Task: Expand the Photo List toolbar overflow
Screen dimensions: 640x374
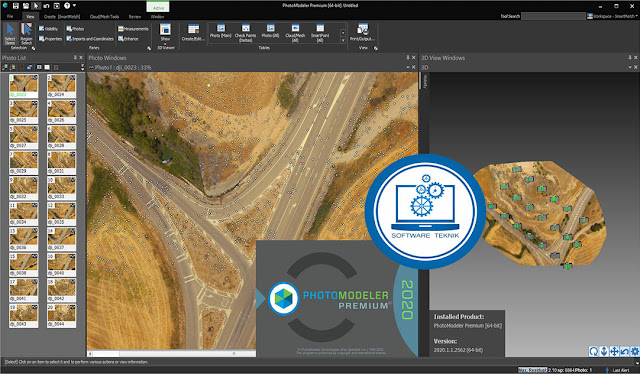Action: click(82, 67)
